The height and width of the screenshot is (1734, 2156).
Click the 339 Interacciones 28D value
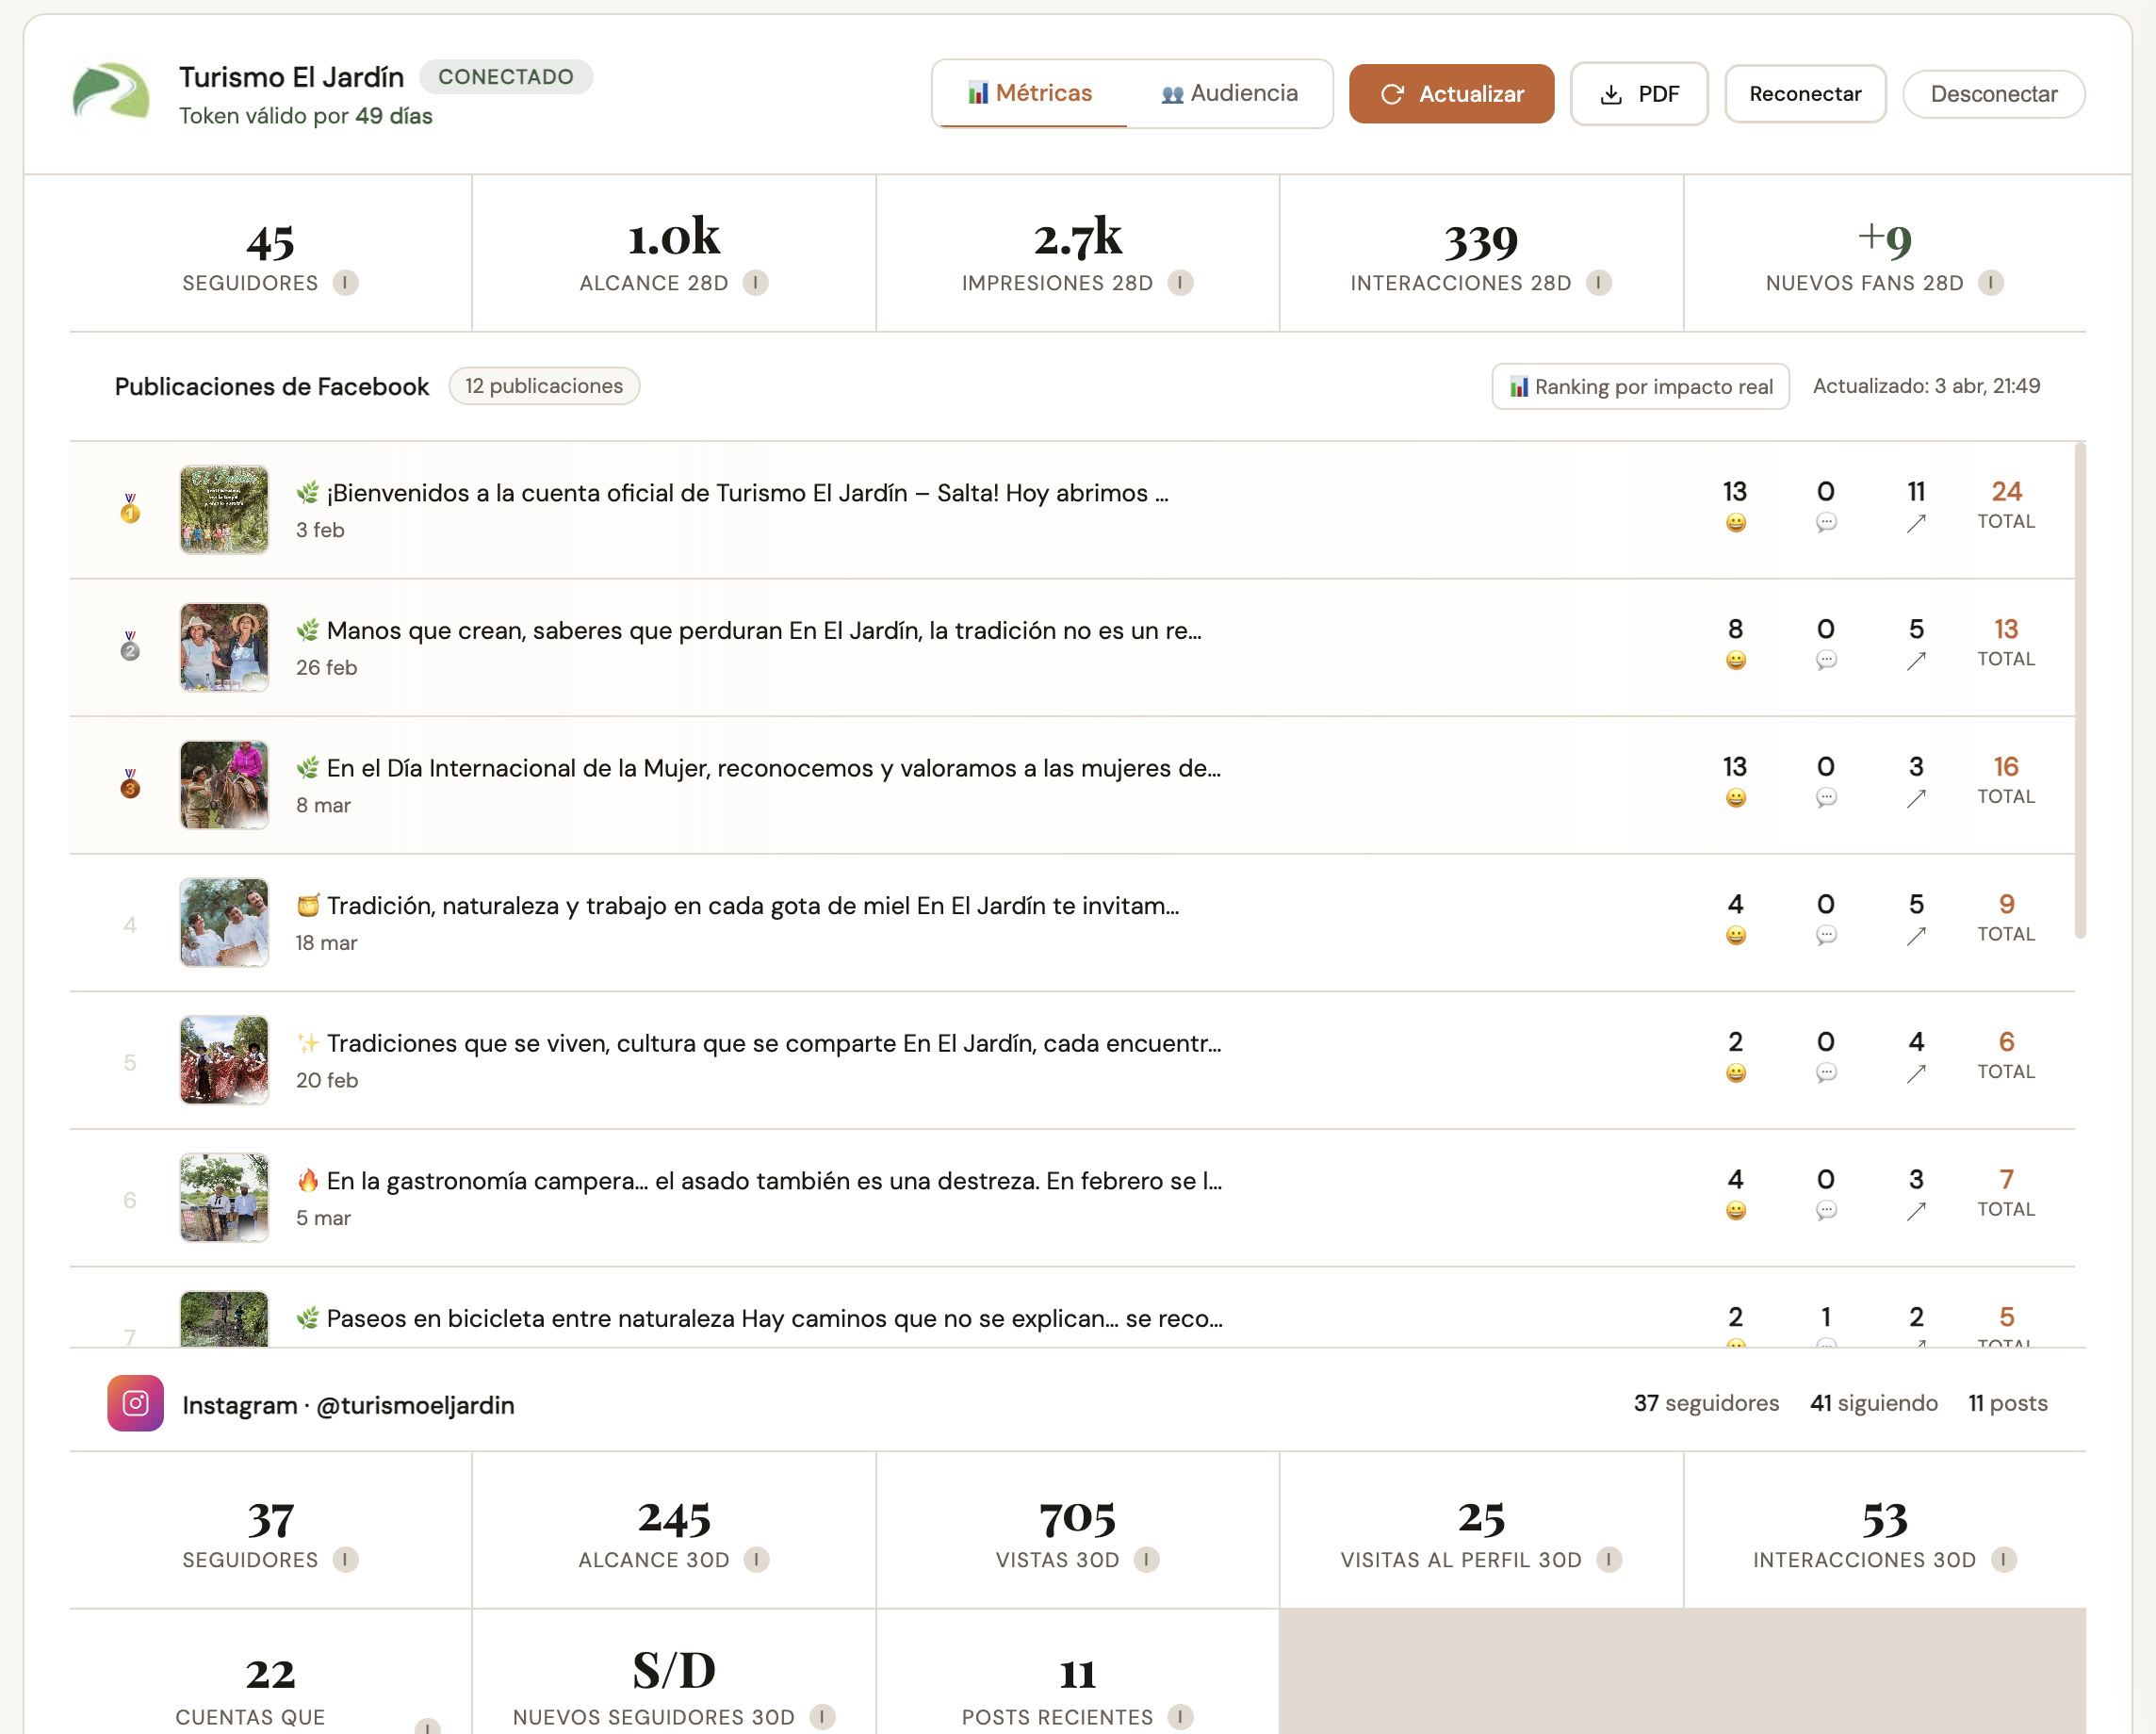coord(1481,241)
